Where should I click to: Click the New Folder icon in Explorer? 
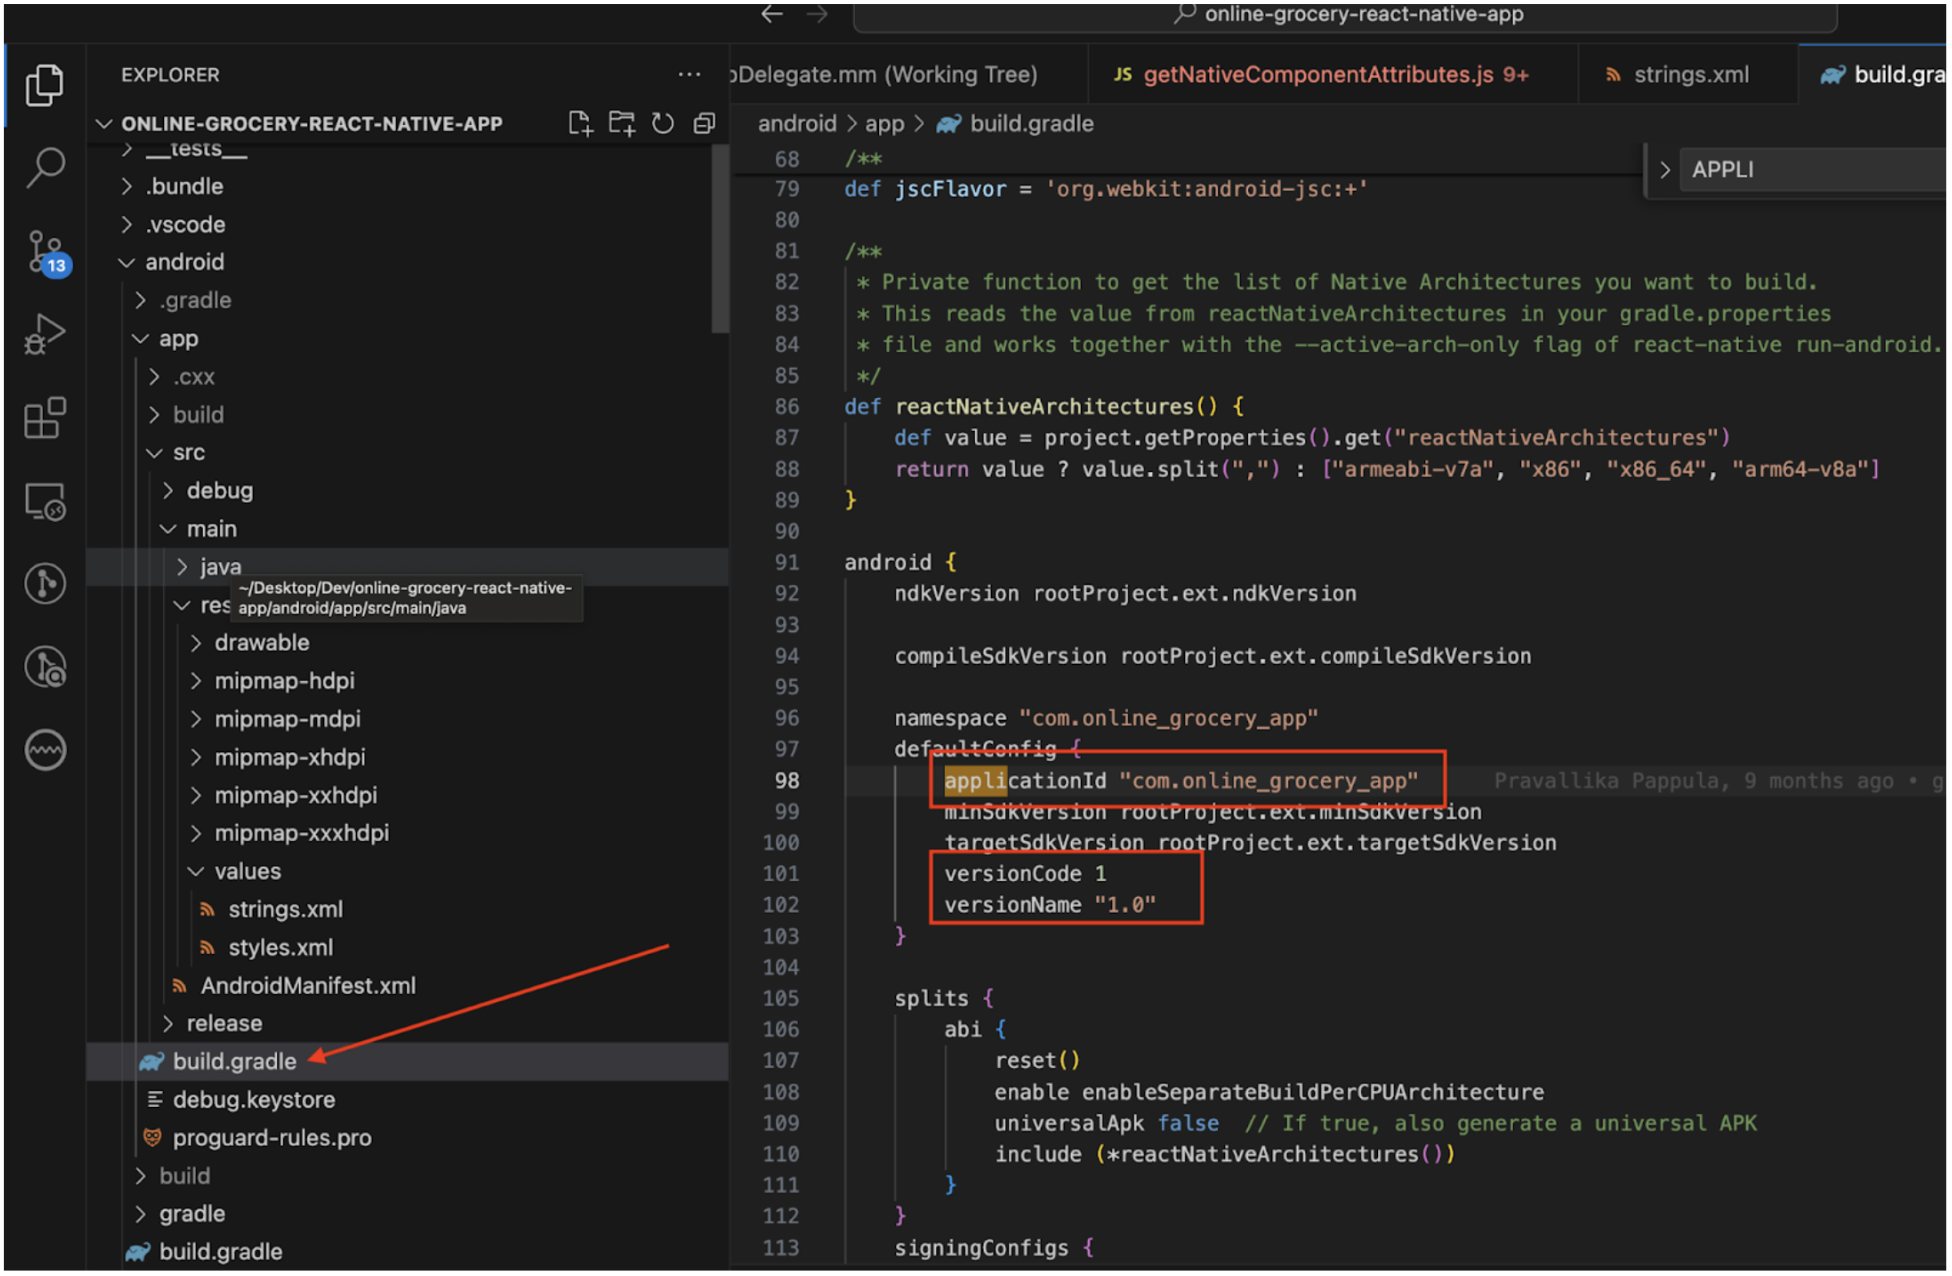[x=621, y=122]
